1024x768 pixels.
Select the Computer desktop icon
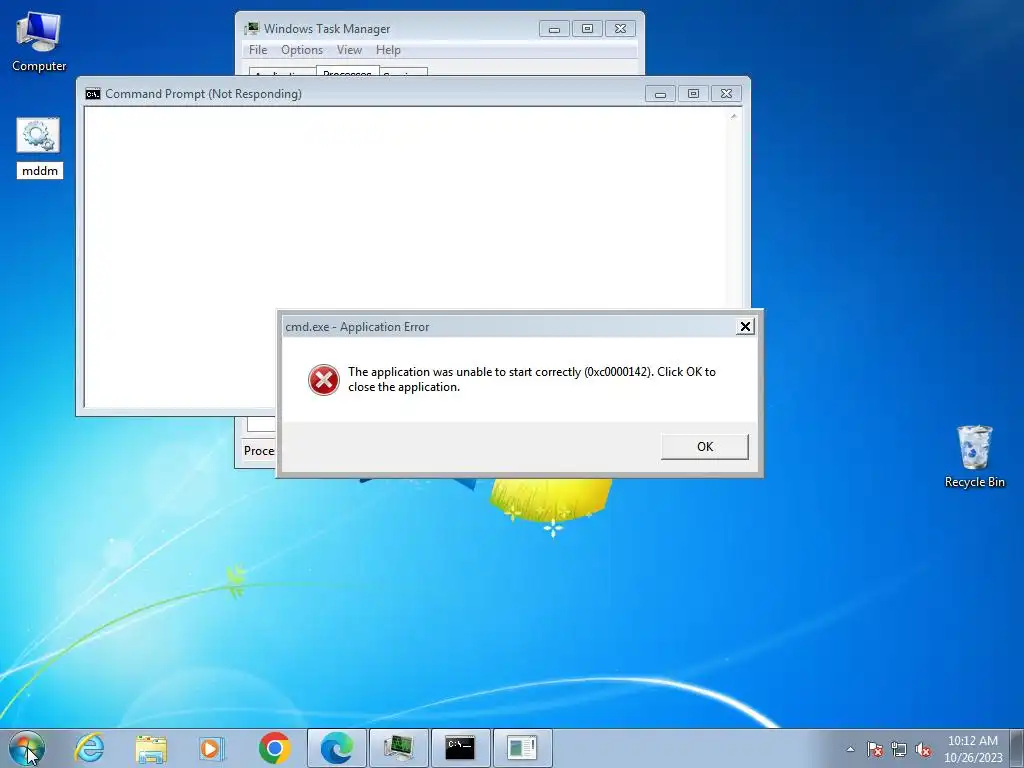[39, 42]
